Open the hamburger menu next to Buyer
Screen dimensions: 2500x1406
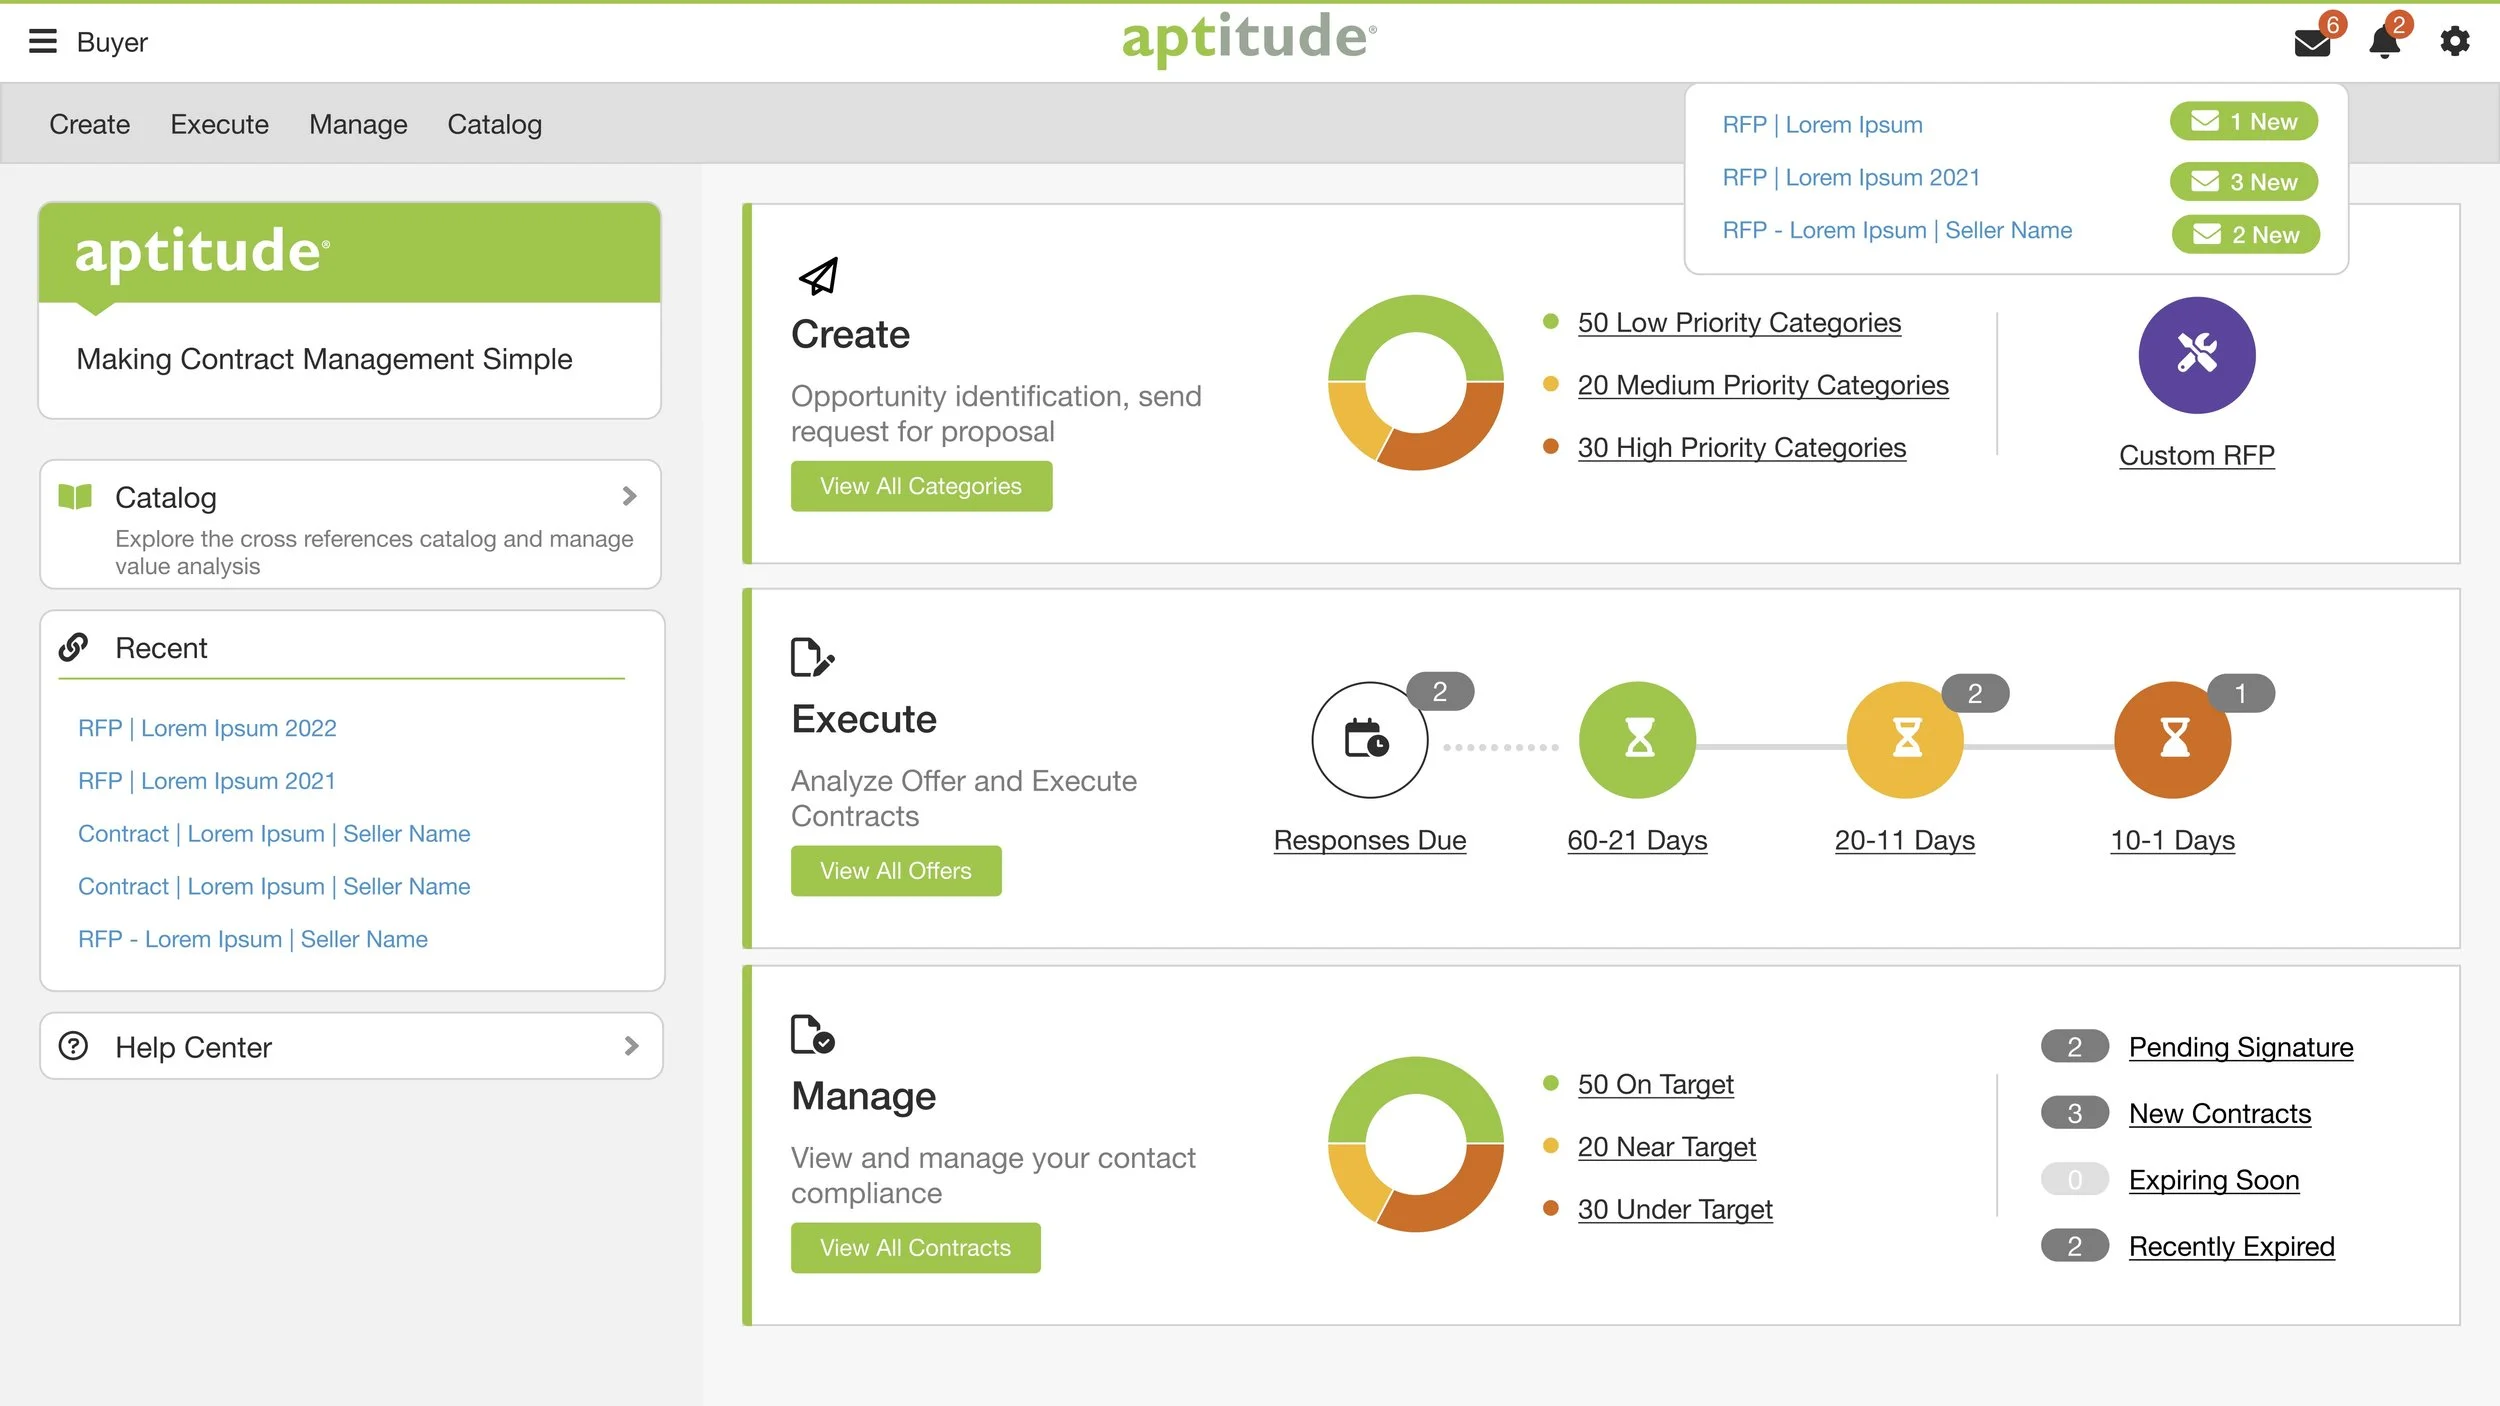click(x=42, y=41)
